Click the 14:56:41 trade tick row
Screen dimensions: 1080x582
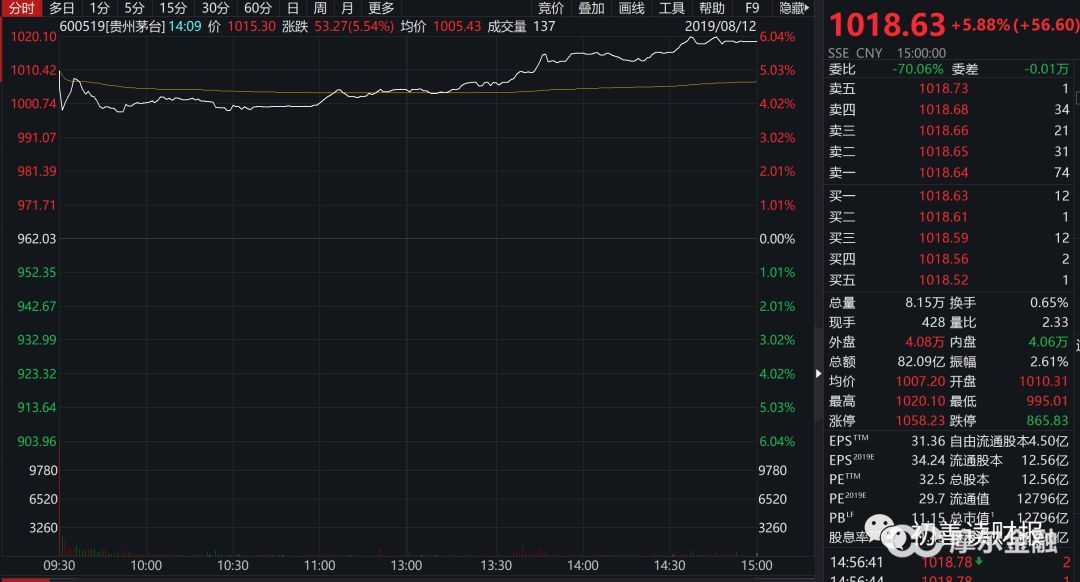951,562
